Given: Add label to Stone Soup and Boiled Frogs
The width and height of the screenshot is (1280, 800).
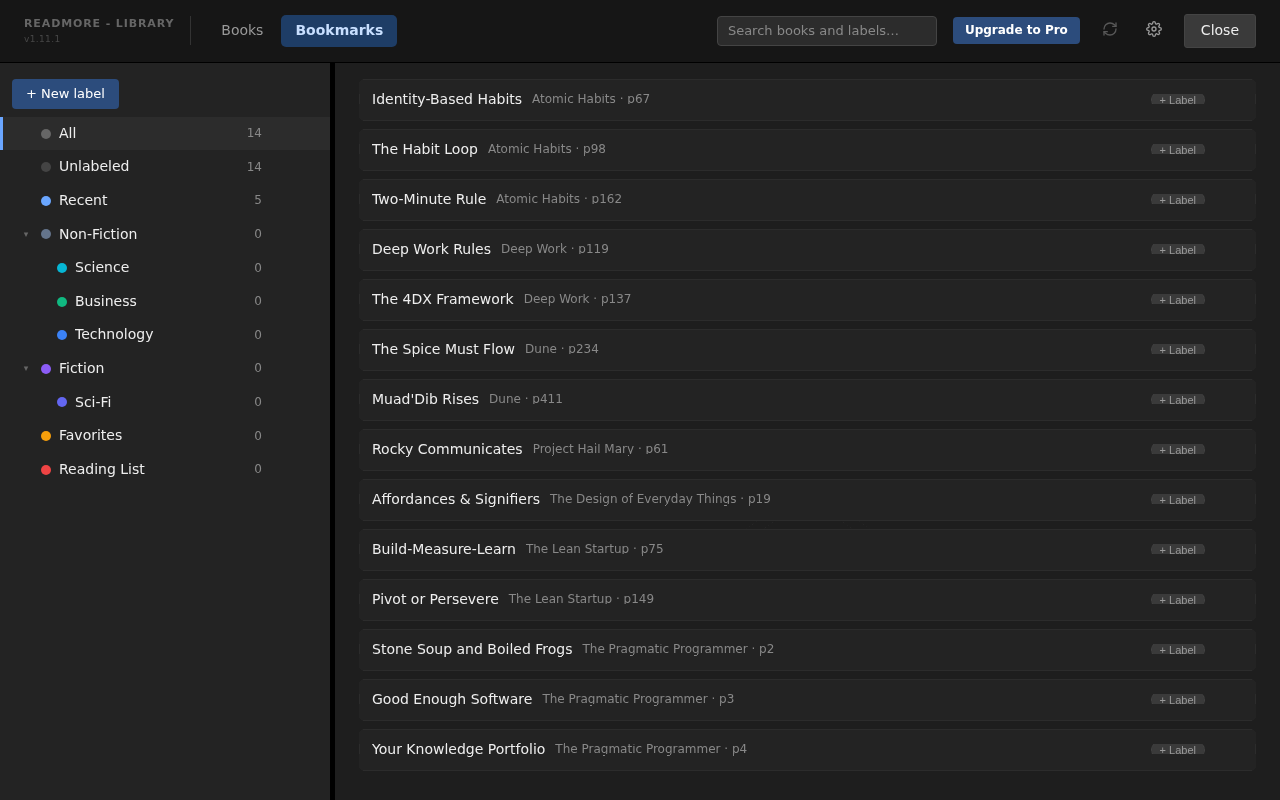Looking at the screenshot, I should [x=1178, y=650].
